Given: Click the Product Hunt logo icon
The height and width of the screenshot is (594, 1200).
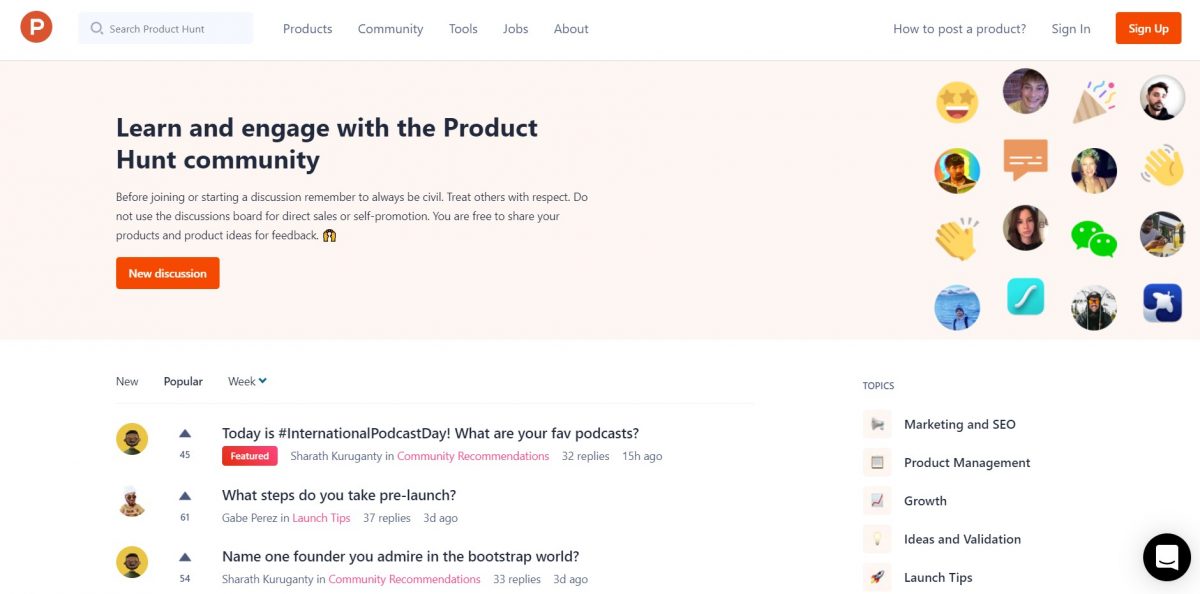Looking at the screenshot, I should point(36,27).
